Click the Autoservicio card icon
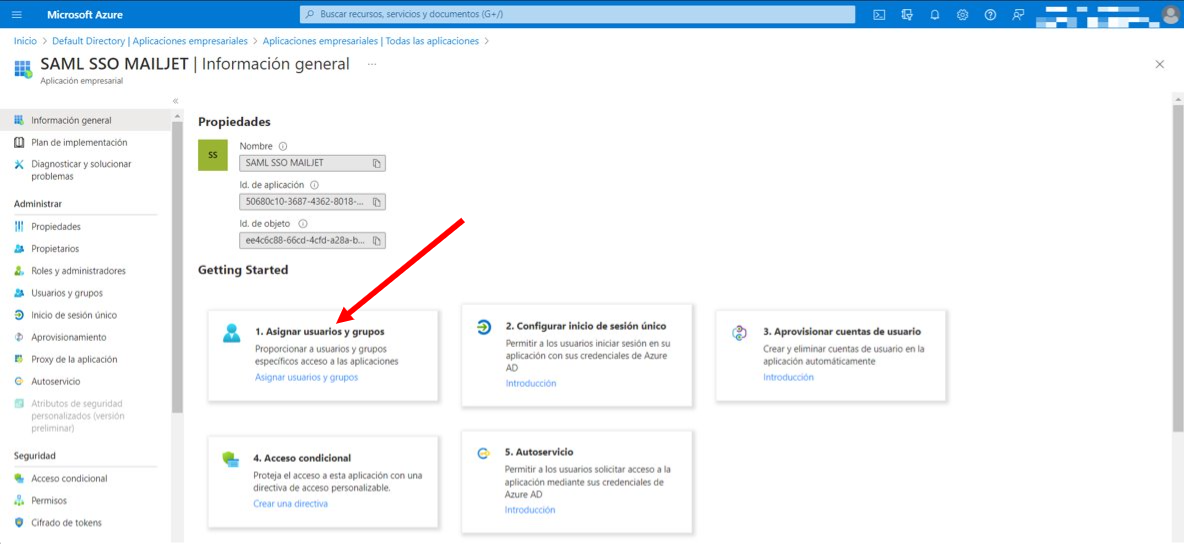The height and width of the screenshot is (544, 1184). pyautogui.click(x=483, y=453)
